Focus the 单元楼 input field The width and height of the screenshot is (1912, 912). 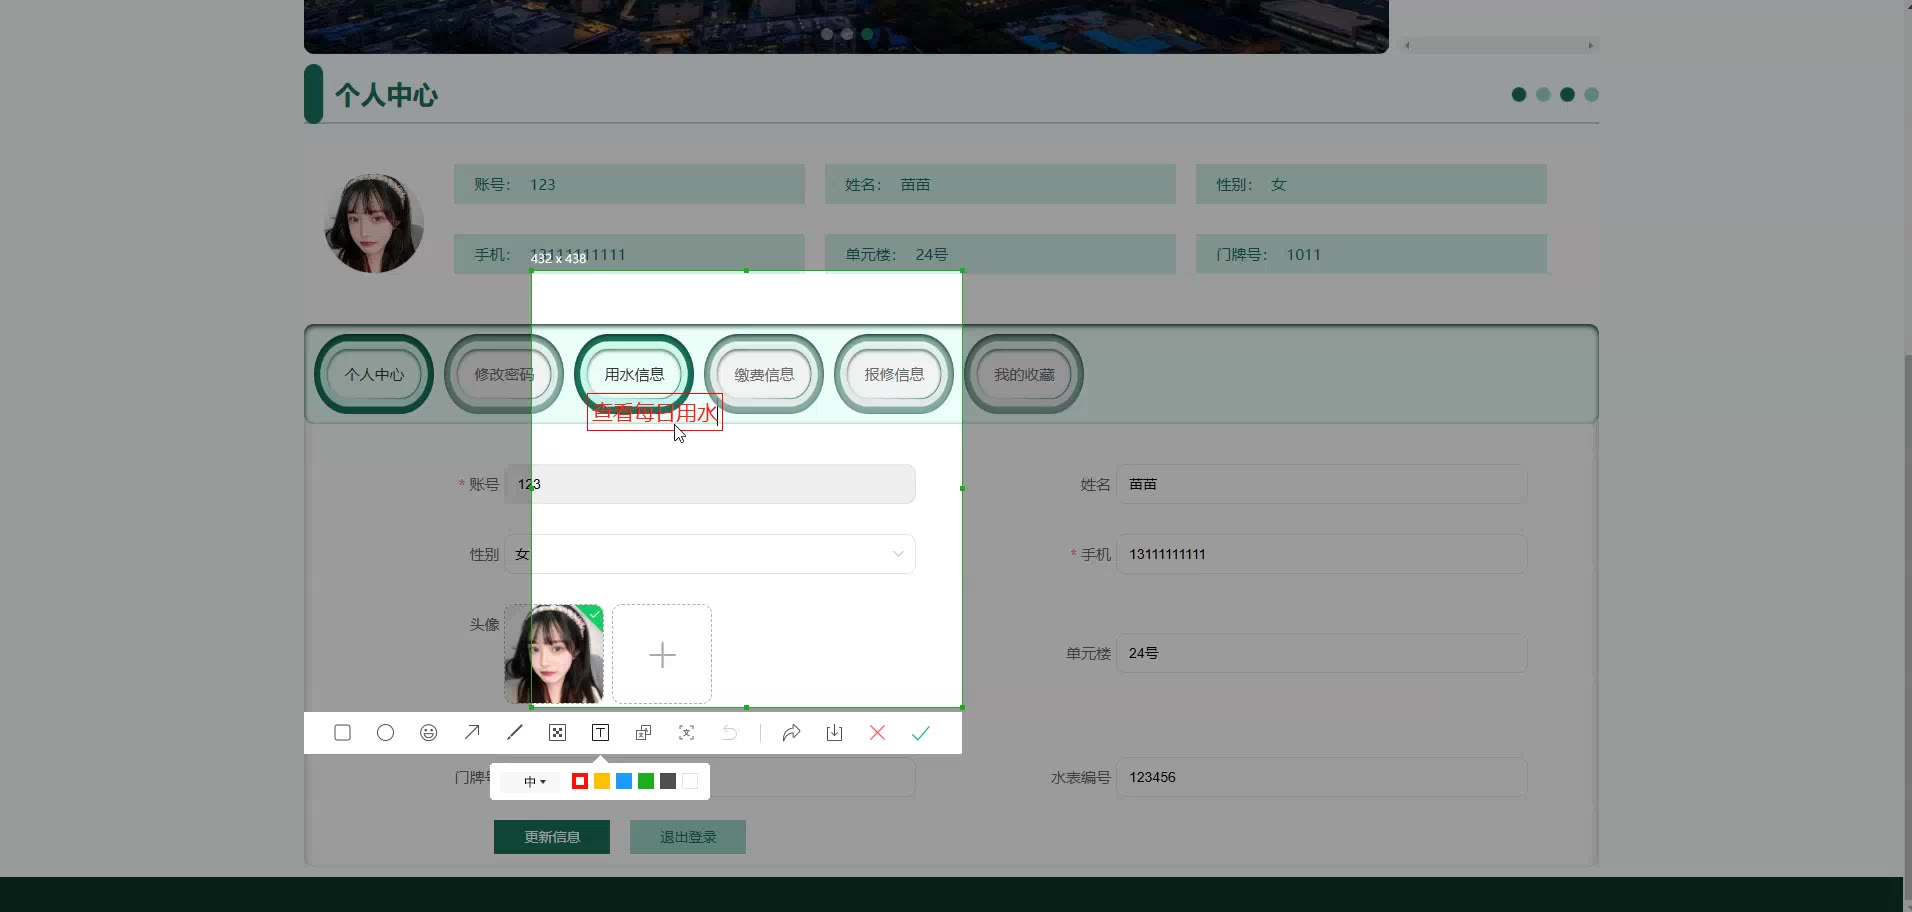click(1322, 653)
